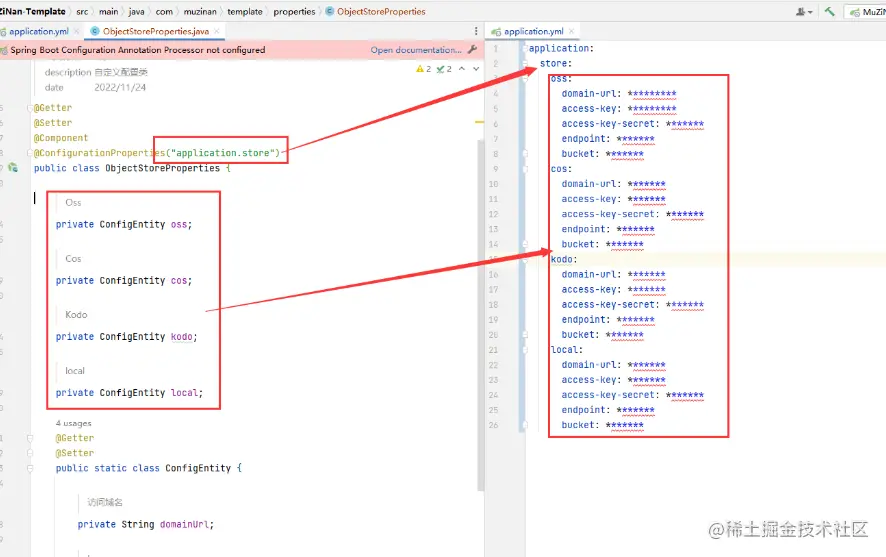The height and width of the screenshot is (557, 886).
Task: Click the green typo count checkmark indicator
Action: click(444, 69)
